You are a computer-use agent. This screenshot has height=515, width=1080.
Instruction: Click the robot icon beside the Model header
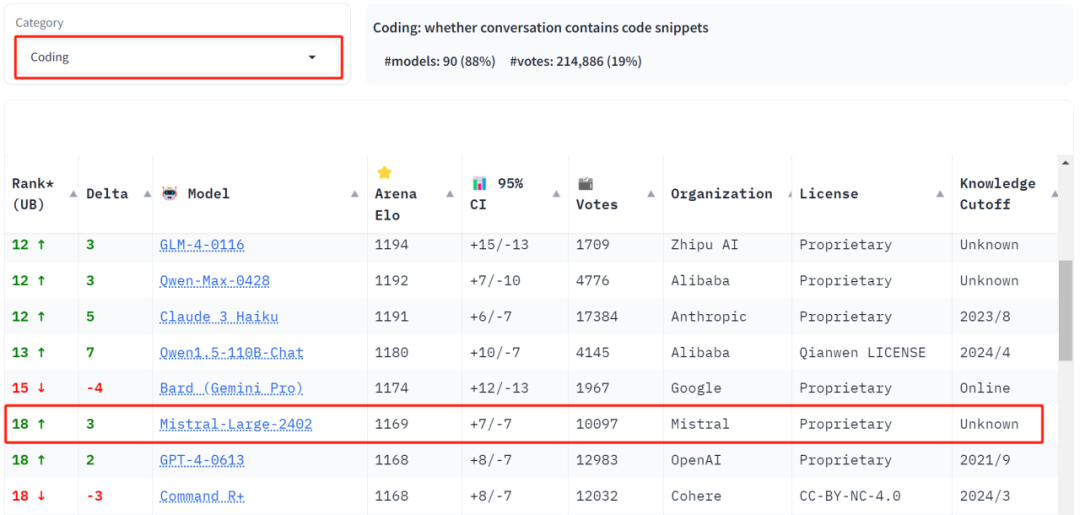pos(169,194)
